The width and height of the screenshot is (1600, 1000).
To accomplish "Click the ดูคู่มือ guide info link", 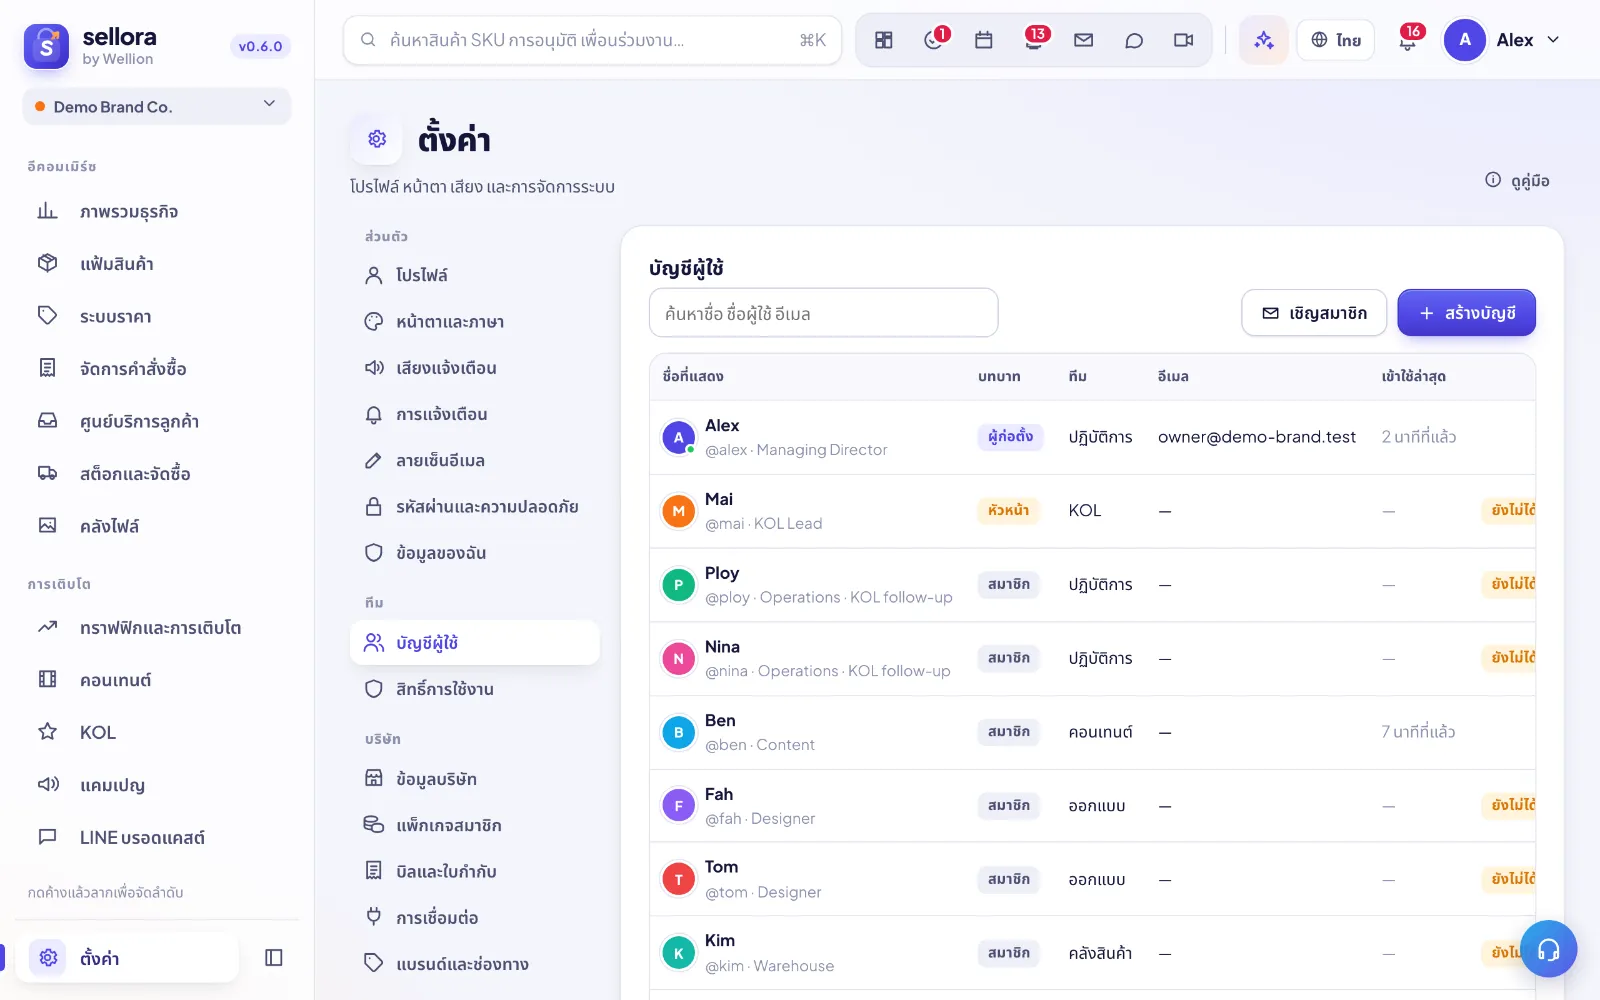I will [1517, 180].
